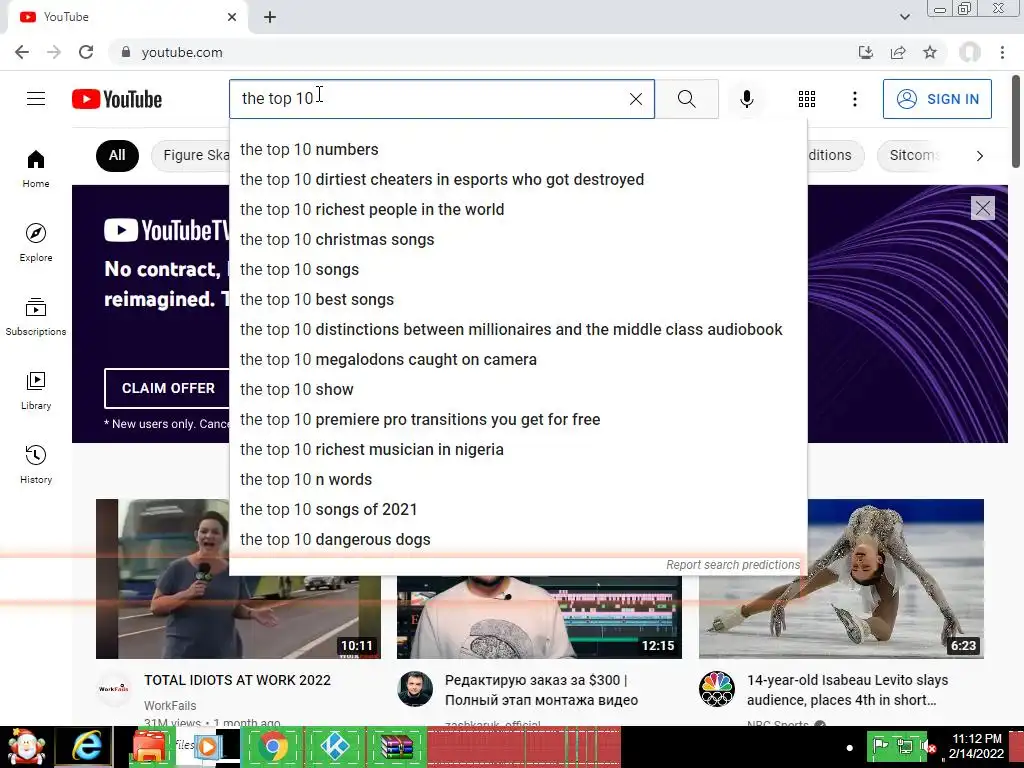Open the YouTube hamburger guide menu
1024x768 pixels.
36,99
